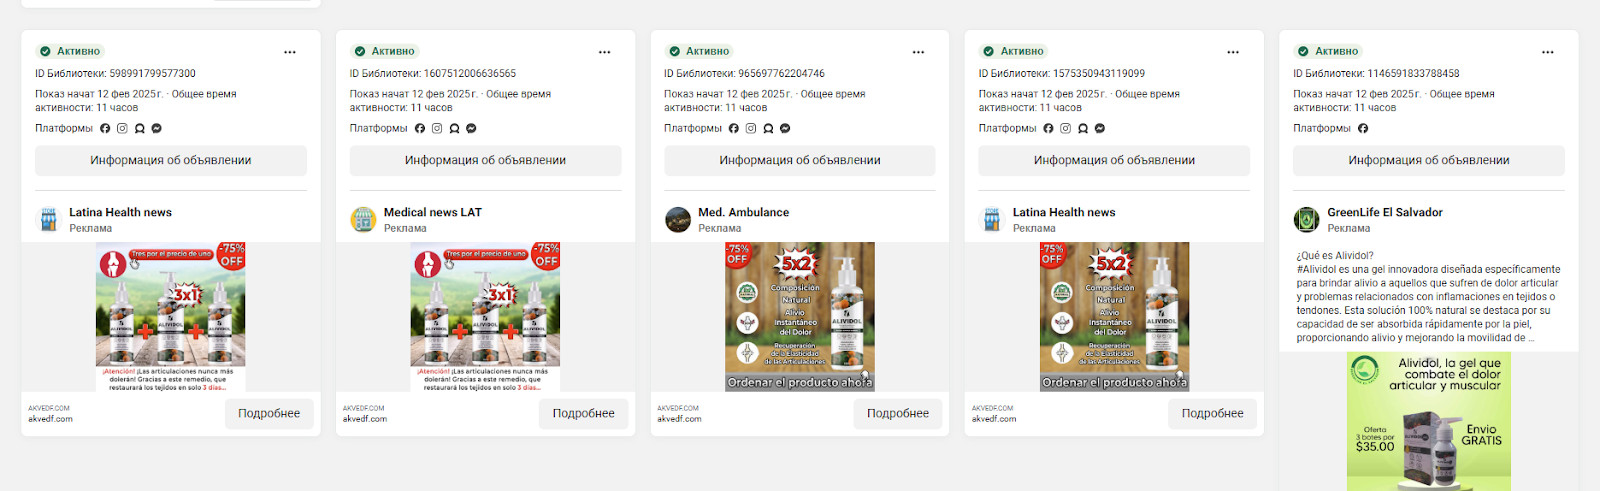Click Instagram platform icon on ad 1575350943119099
1600x491 pixels.
1065,128
